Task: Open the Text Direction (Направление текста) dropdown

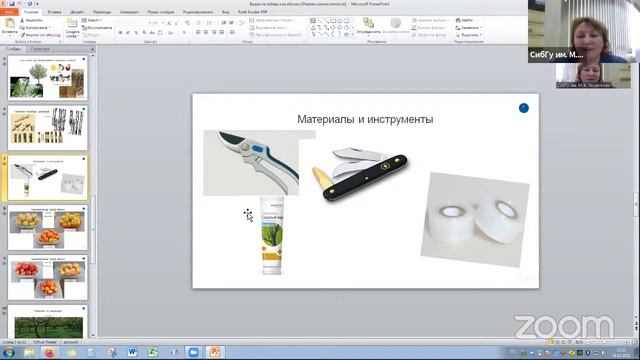Action: pyautogui.click(x=272, y=20)
